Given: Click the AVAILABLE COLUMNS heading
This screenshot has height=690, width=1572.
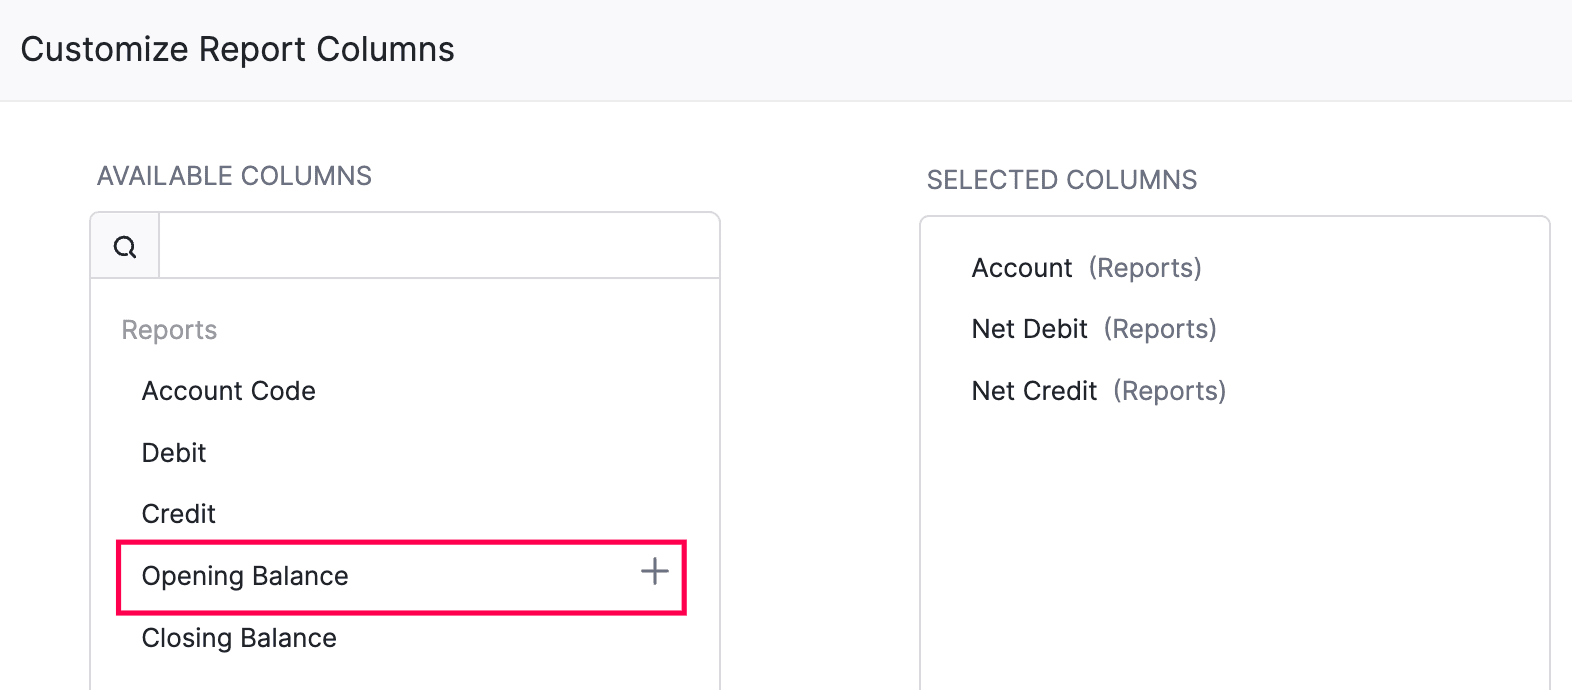Looking at the screenshot, I should click(234, 175).
